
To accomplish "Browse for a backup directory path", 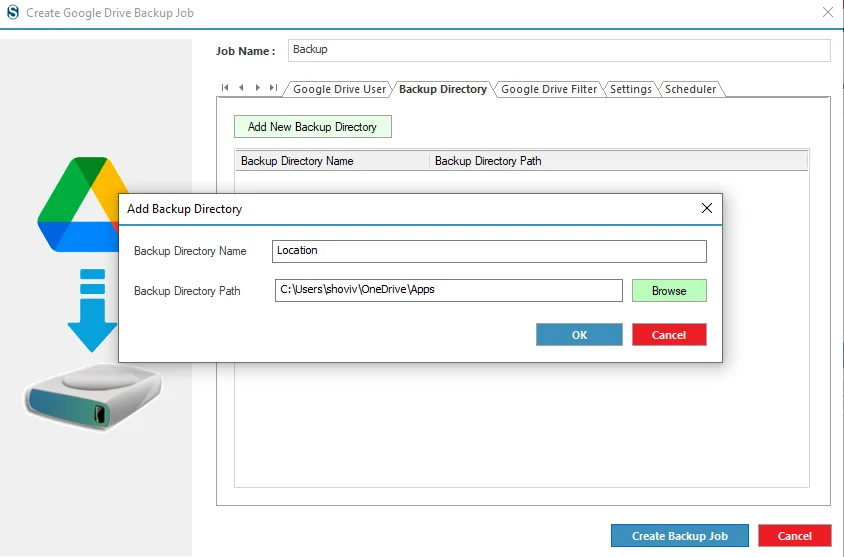I will point(669,291).
